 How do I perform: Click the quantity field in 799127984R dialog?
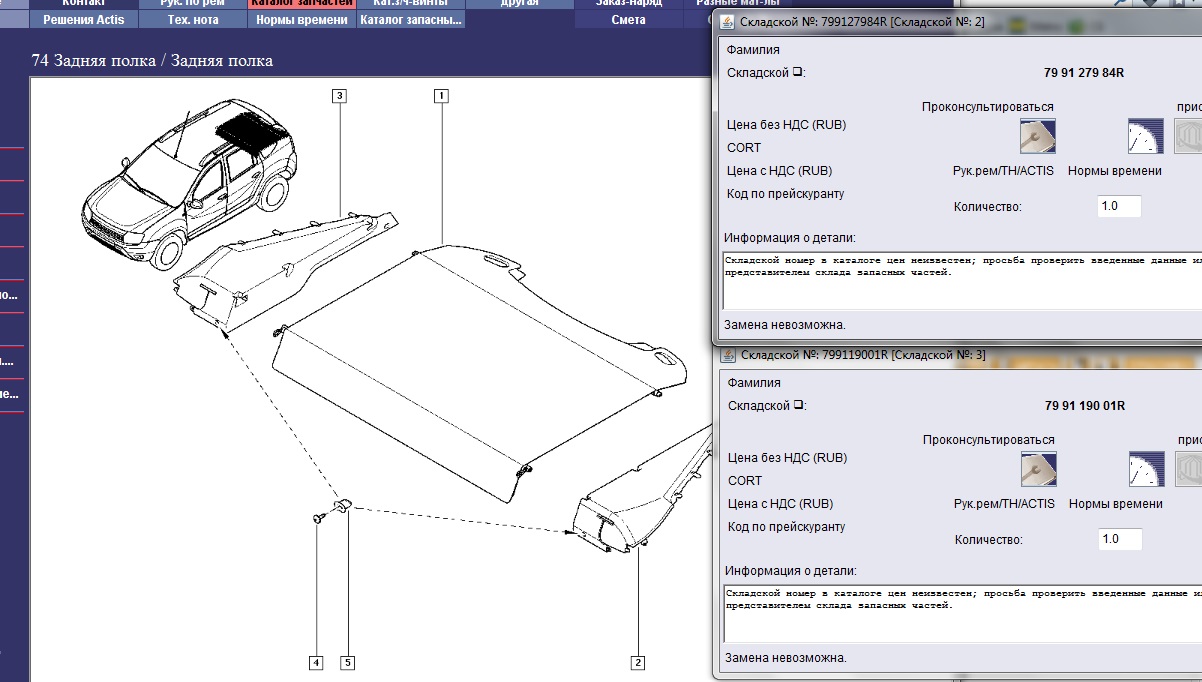pos(1118,207)
